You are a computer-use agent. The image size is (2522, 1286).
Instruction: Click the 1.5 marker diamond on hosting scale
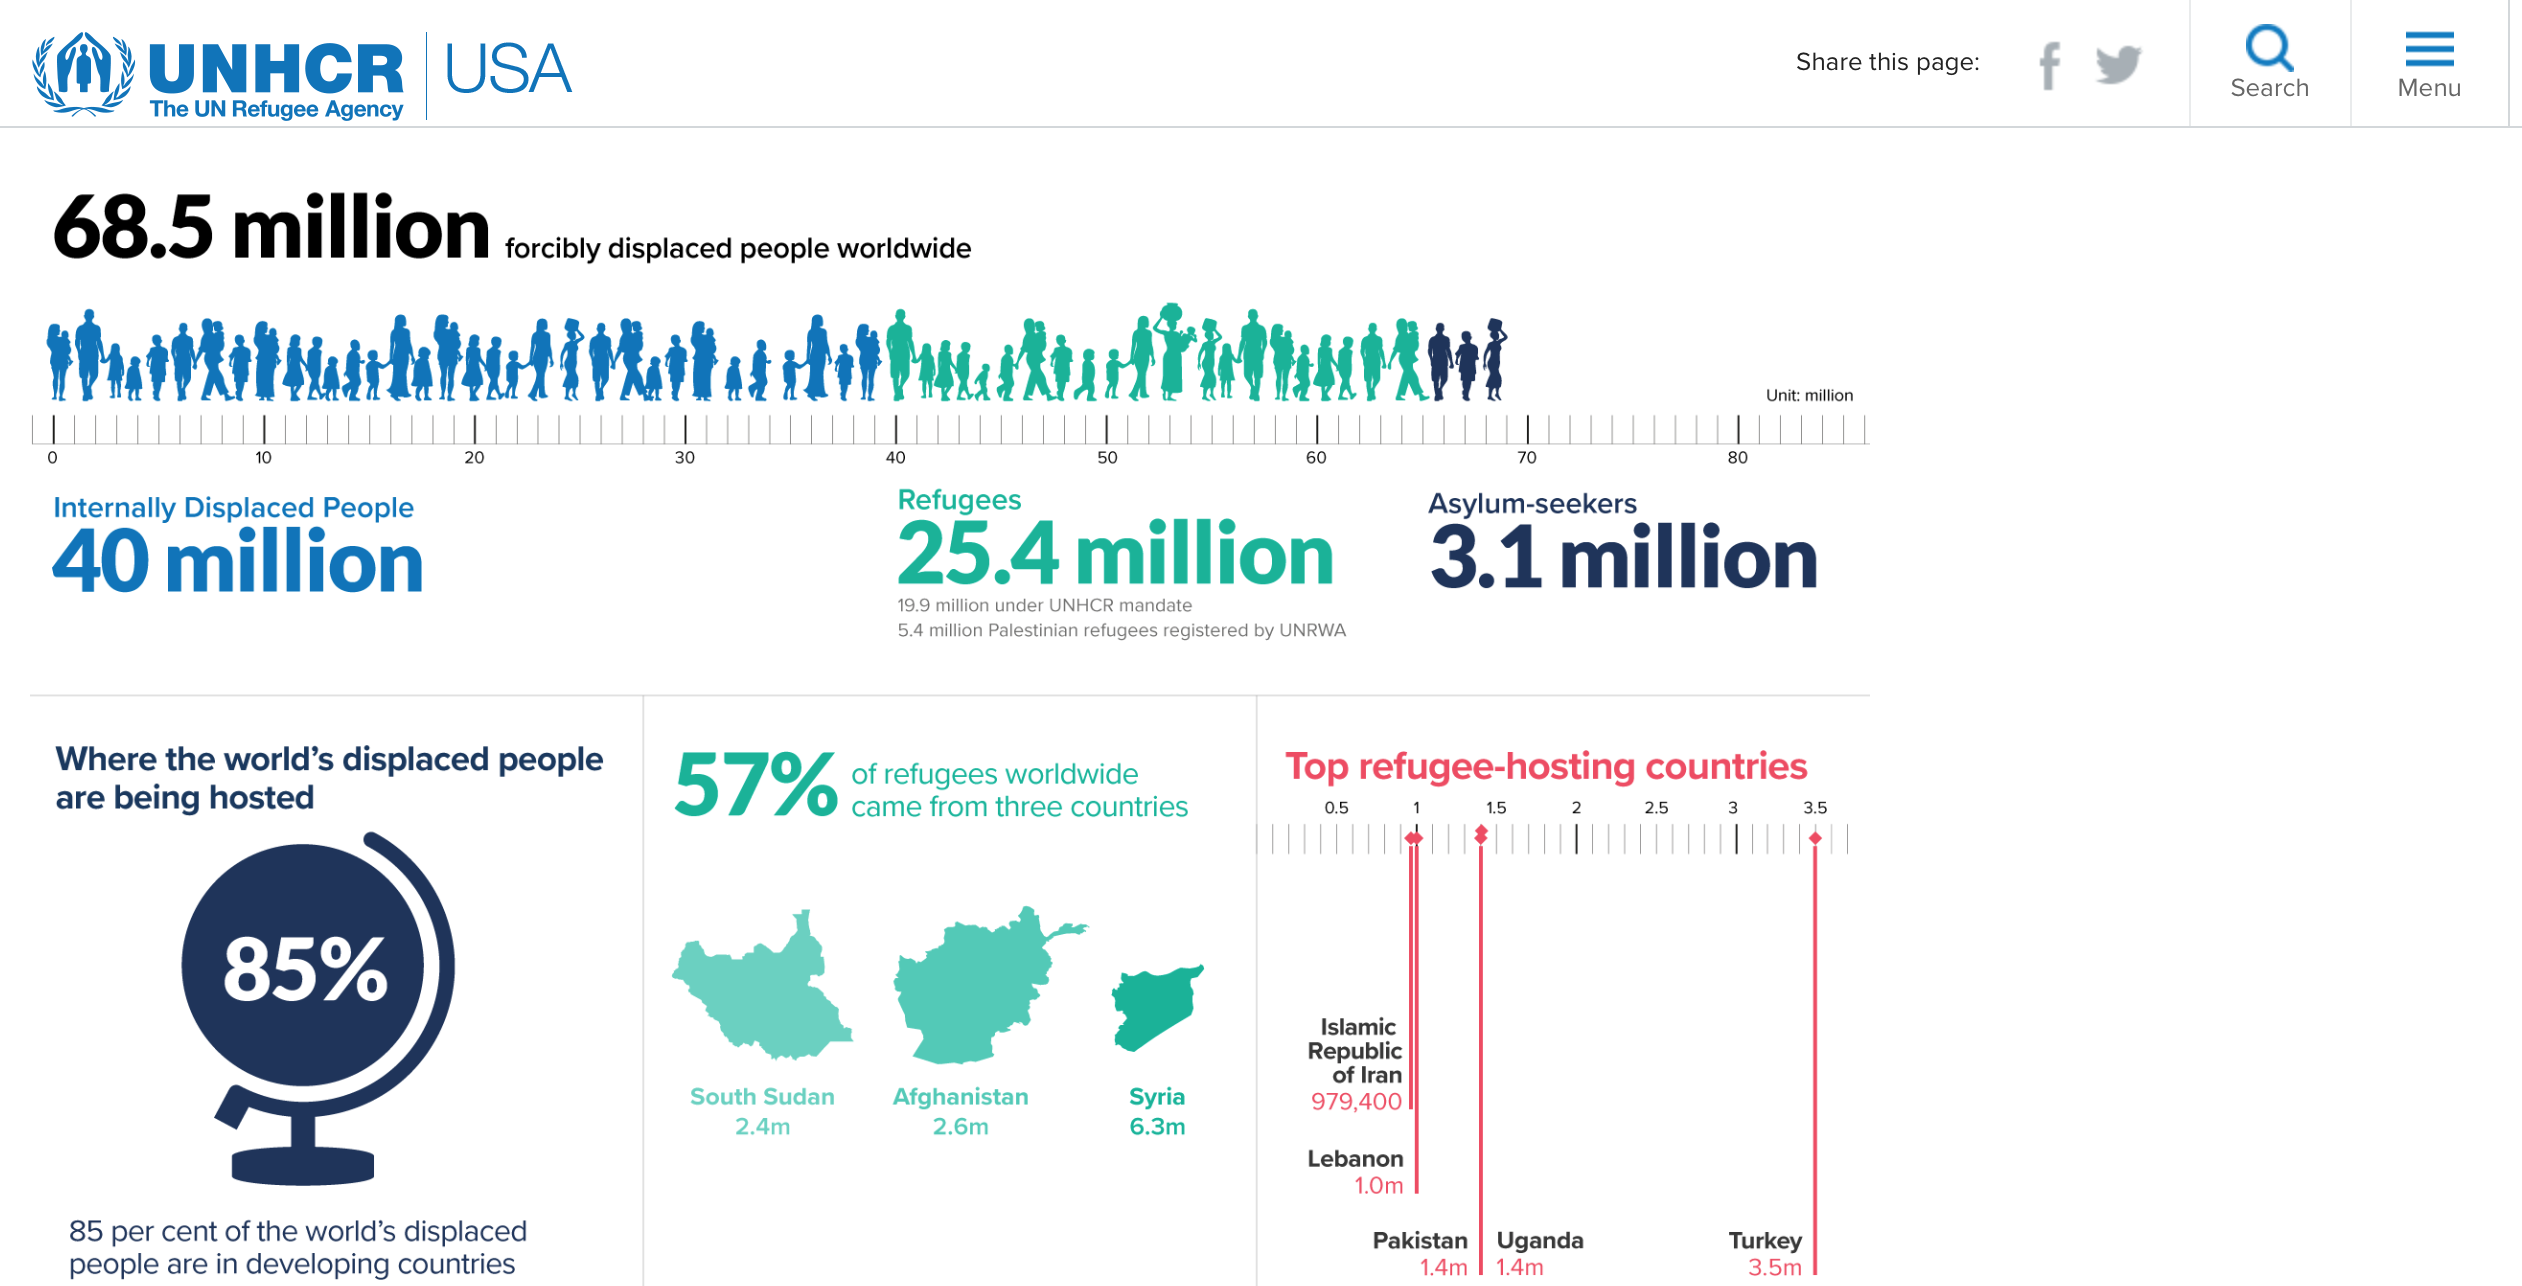pos(1481,834)
